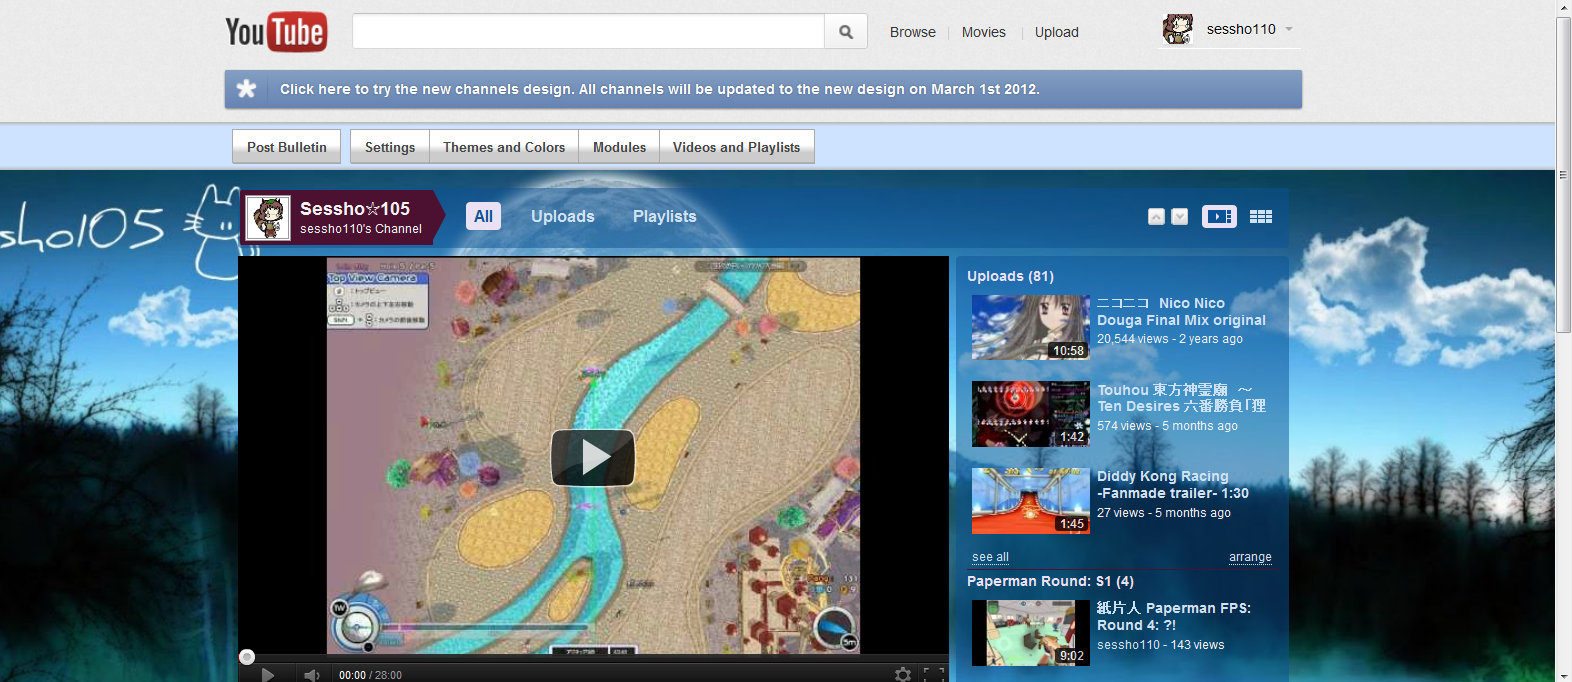Open Paperman FPS Round 4 thumbnail
Viewport: 1572px width, 682px height.
[1031, 633]
